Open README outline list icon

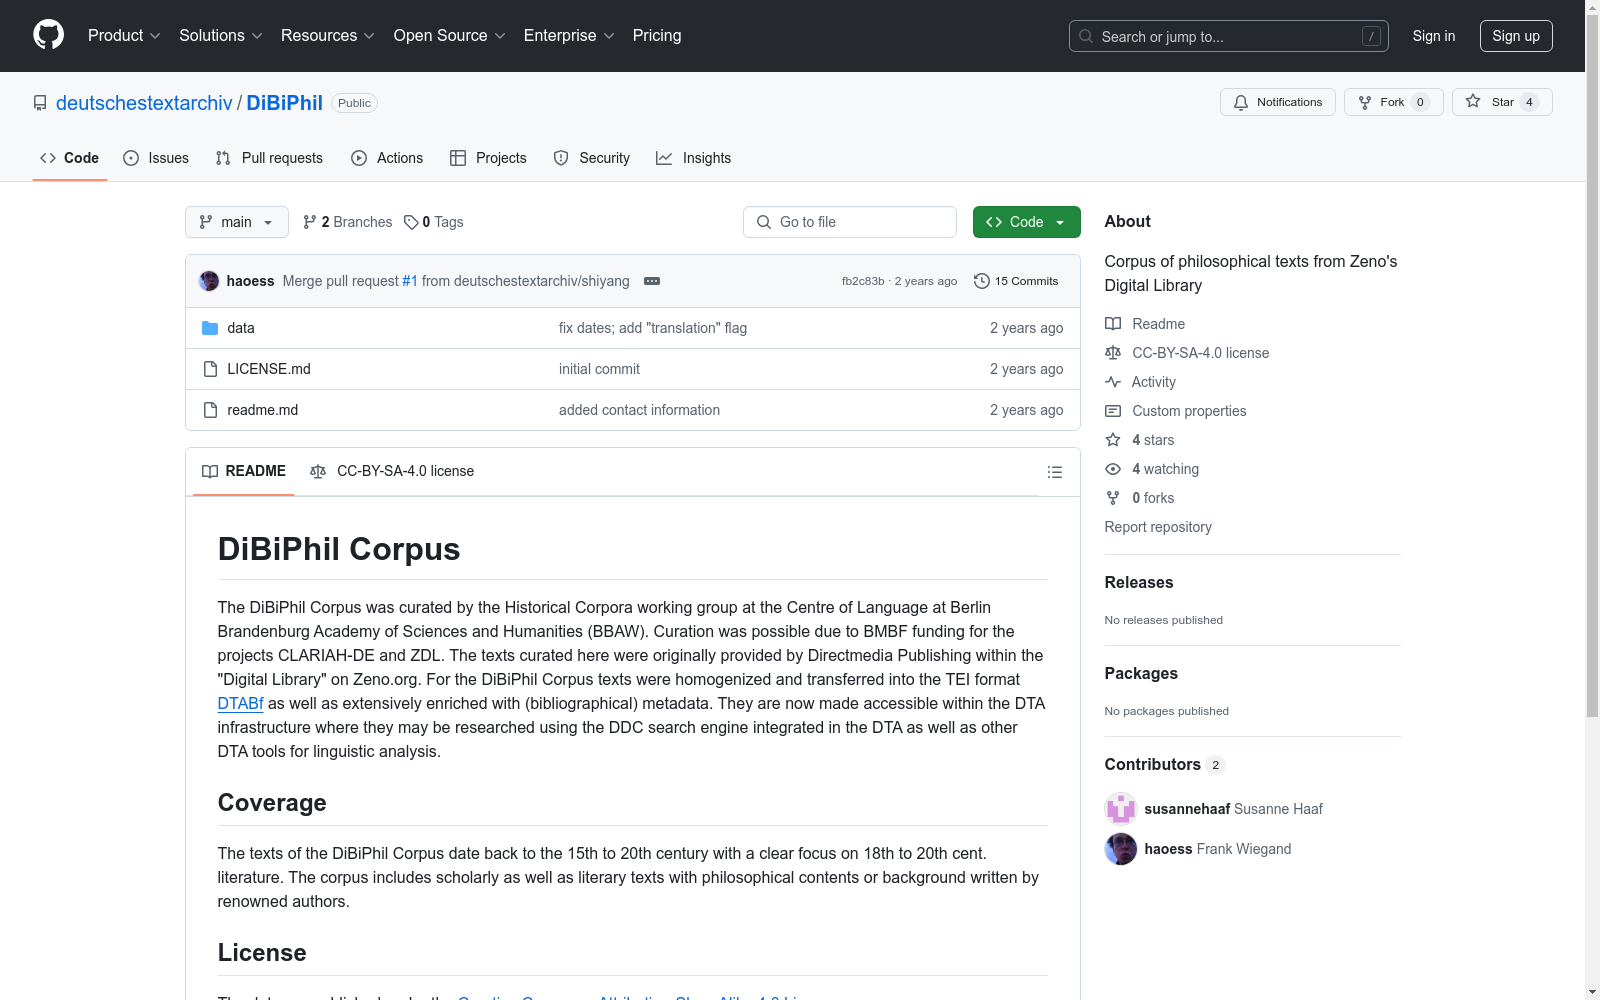1055,472
